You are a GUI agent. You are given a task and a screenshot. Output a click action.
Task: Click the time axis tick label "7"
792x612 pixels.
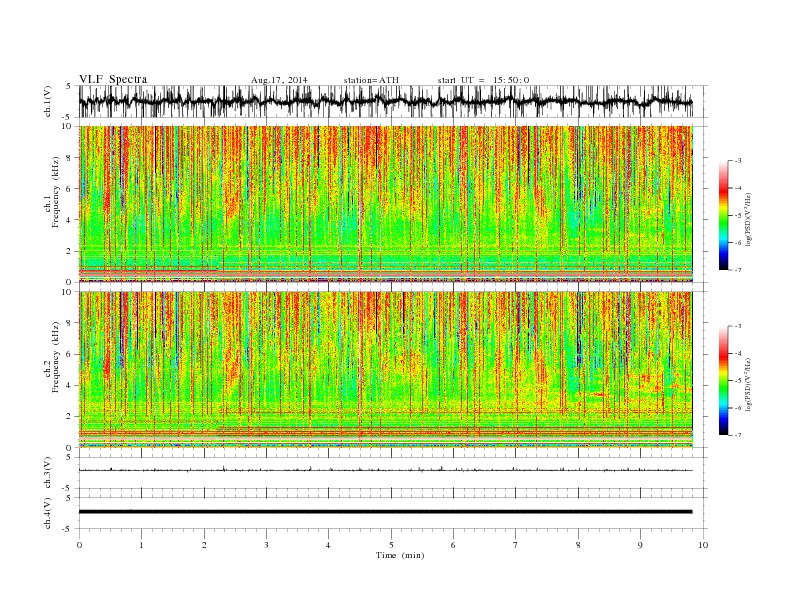[x=516, y=545]
